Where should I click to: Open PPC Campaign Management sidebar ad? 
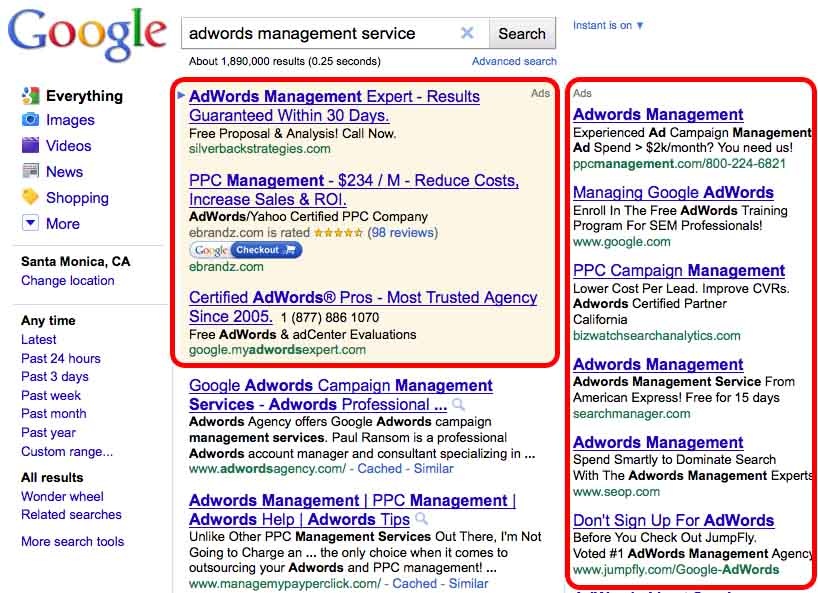(679, 271)
